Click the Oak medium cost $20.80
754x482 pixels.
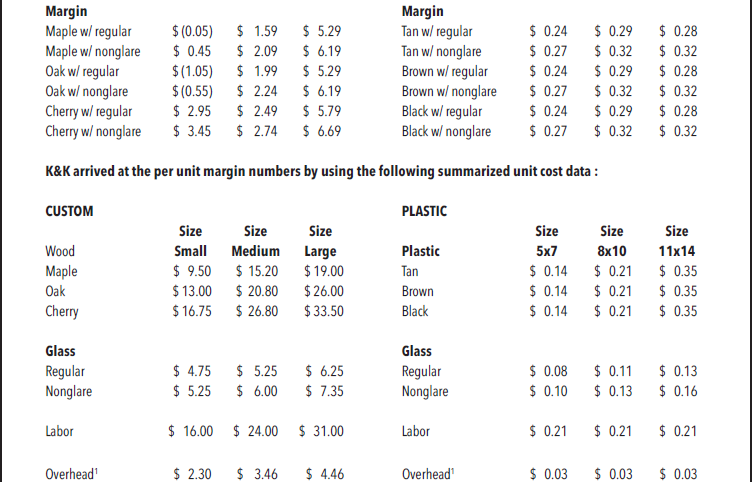point(255,291)
